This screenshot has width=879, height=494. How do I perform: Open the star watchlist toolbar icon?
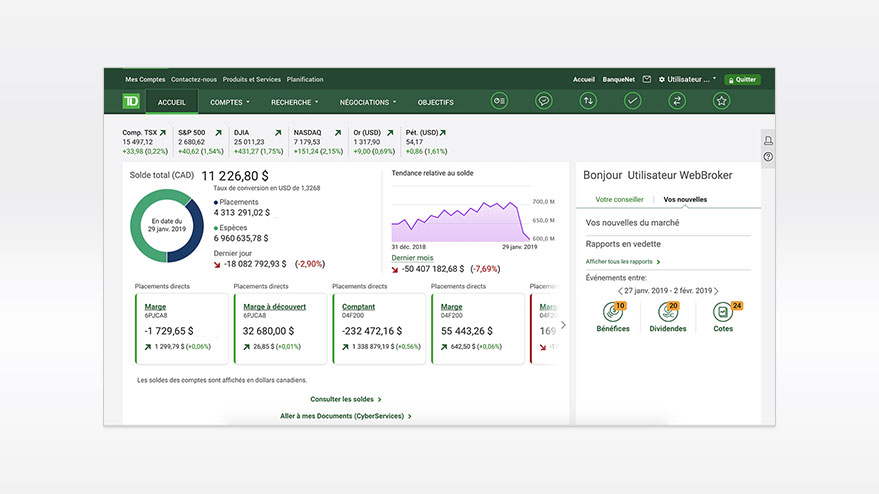point(721,101)
